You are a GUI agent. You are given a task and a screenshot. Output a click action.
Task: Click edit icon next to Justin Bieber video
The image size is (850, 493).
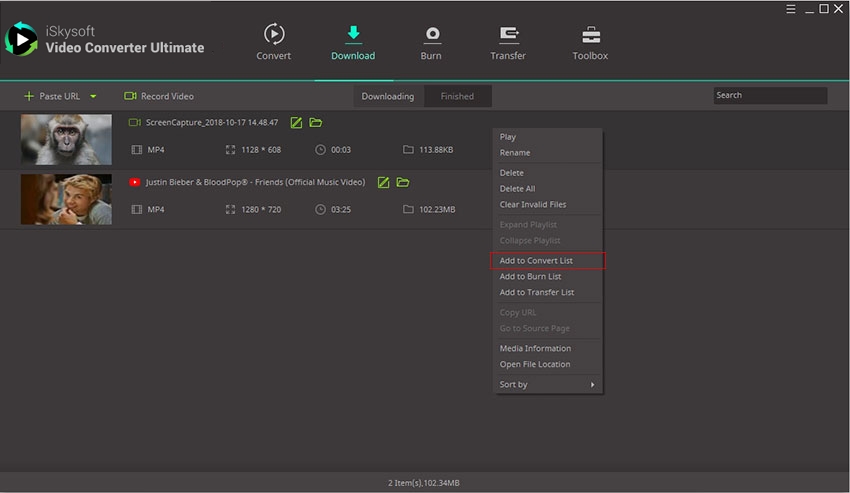tap(383, 183)
